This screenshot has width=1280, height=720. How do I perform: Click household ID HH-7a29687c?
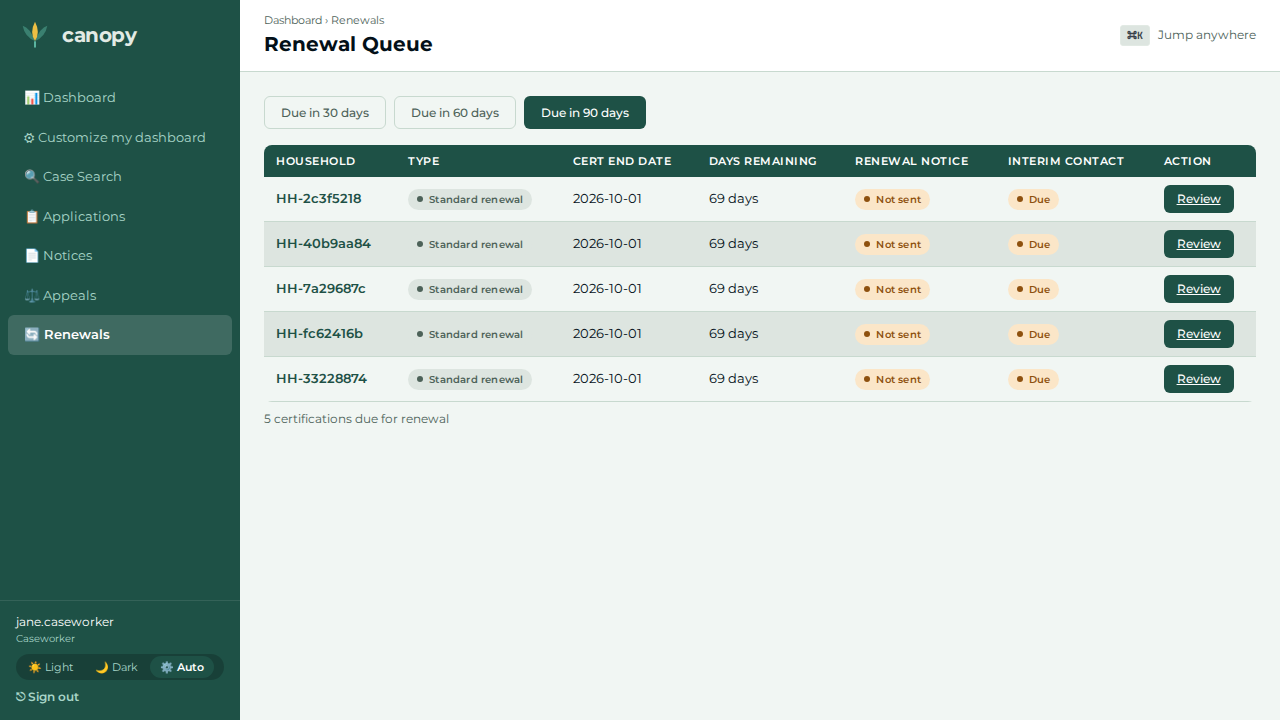click(321, 289)
